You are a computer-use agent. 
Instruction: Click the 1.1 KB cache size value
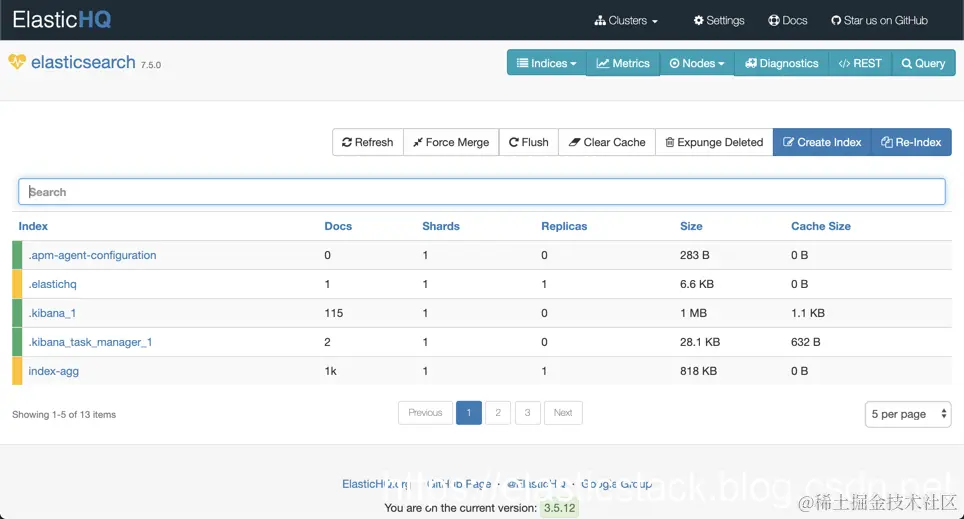[808, 313]
